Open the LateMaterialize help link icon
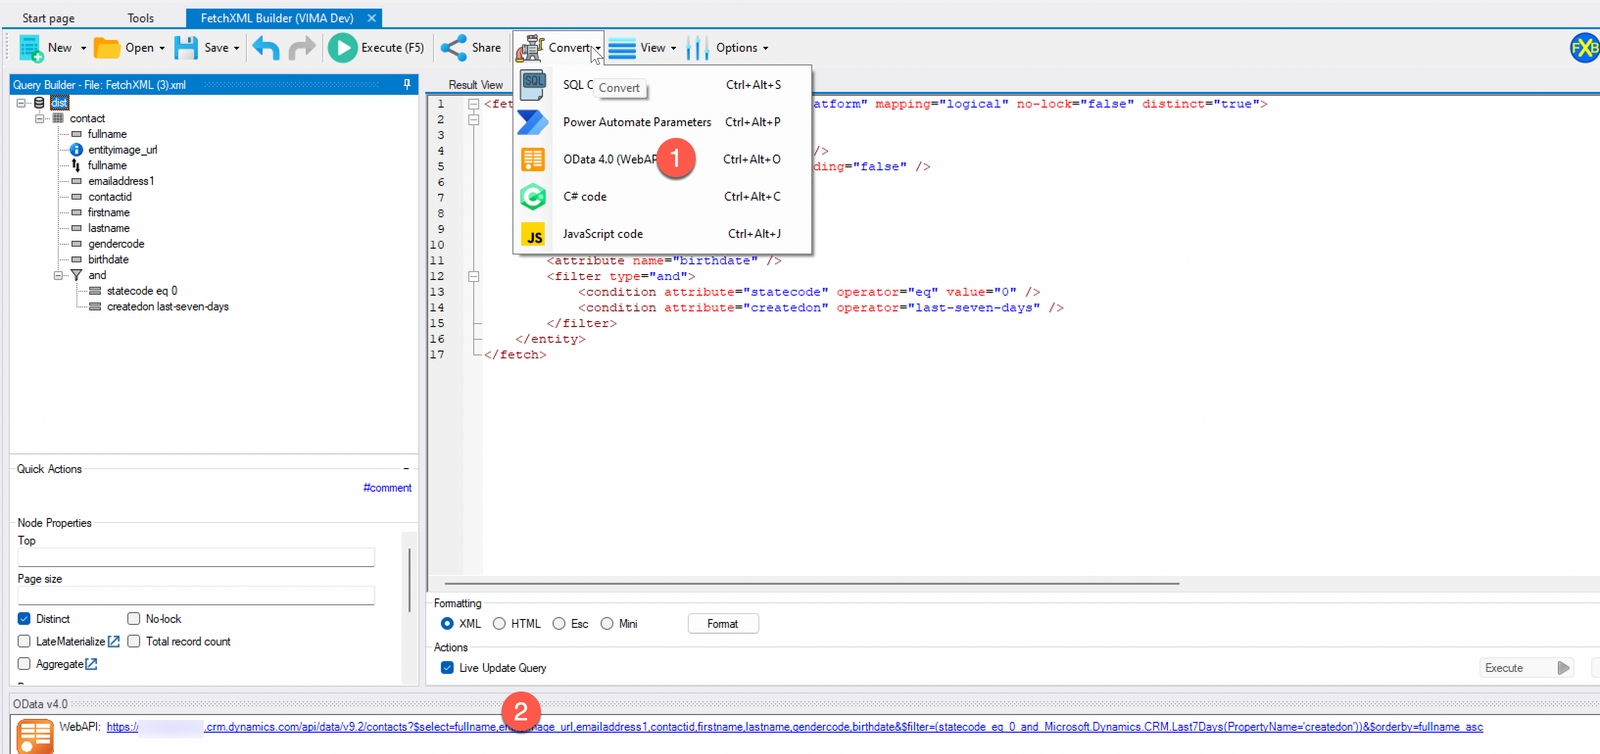Image resolution: width=1600 pixels, height=754 pixels. pyautogui.click(x=114, y=642)
